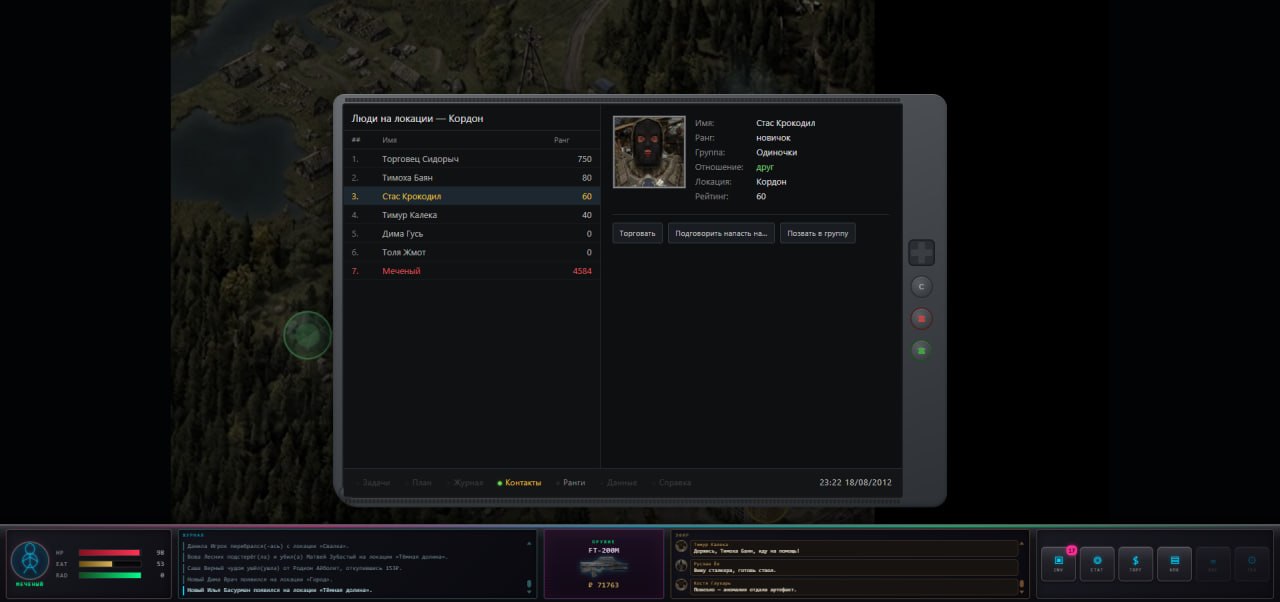Click rank value 4584 for Меченый
Screen dimensions: 1280x602
(582, 271)
